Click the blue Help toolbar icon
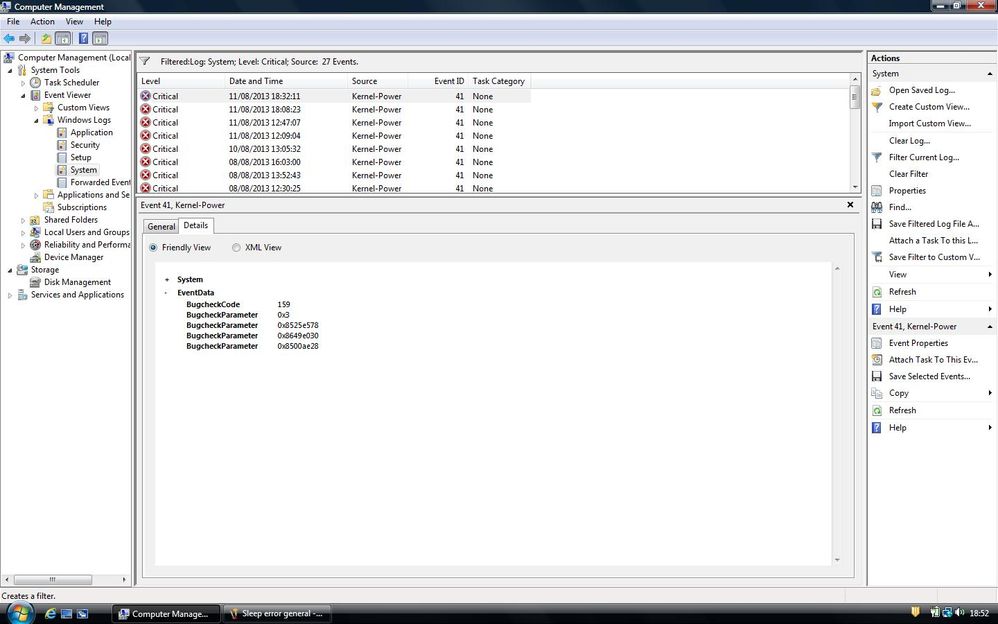The image size is (998, 624). tap(83, 39)
